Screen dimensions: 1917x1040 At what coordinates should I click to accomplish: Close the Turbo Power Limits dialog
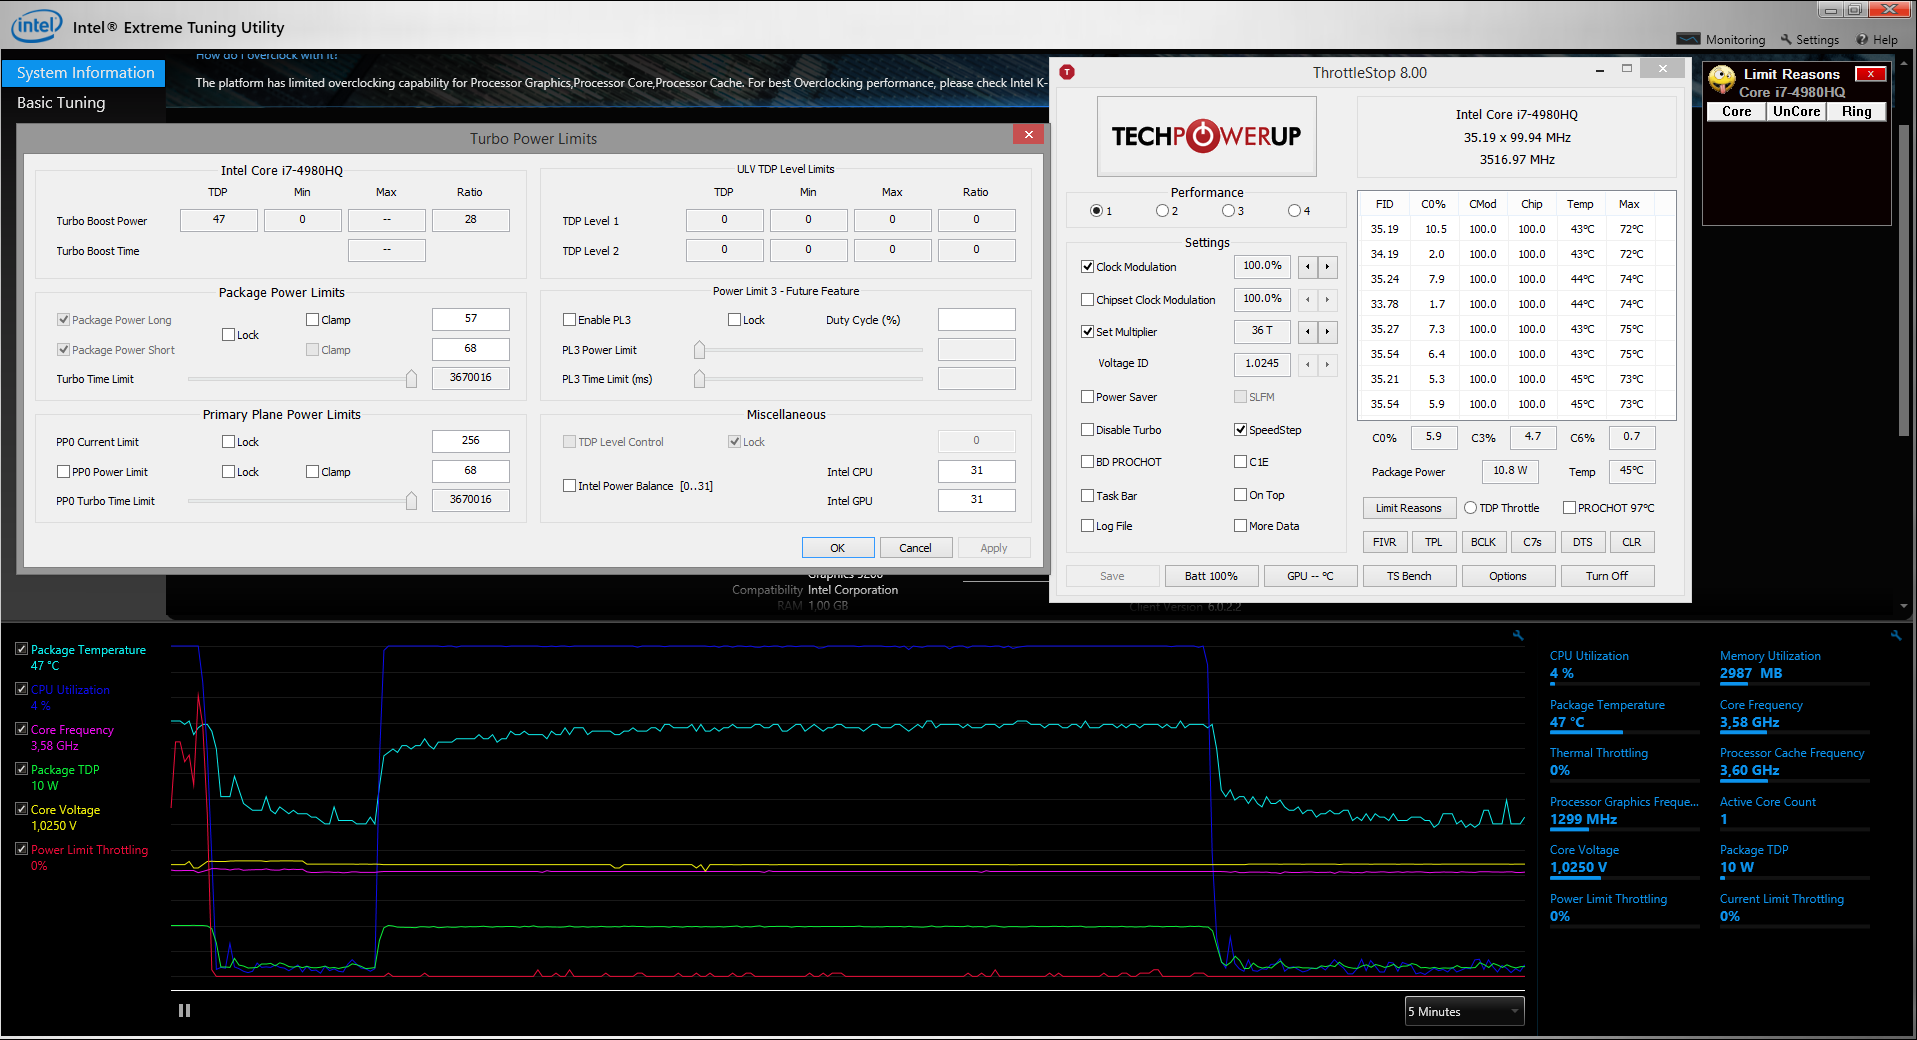click(x=1028, y=134)
